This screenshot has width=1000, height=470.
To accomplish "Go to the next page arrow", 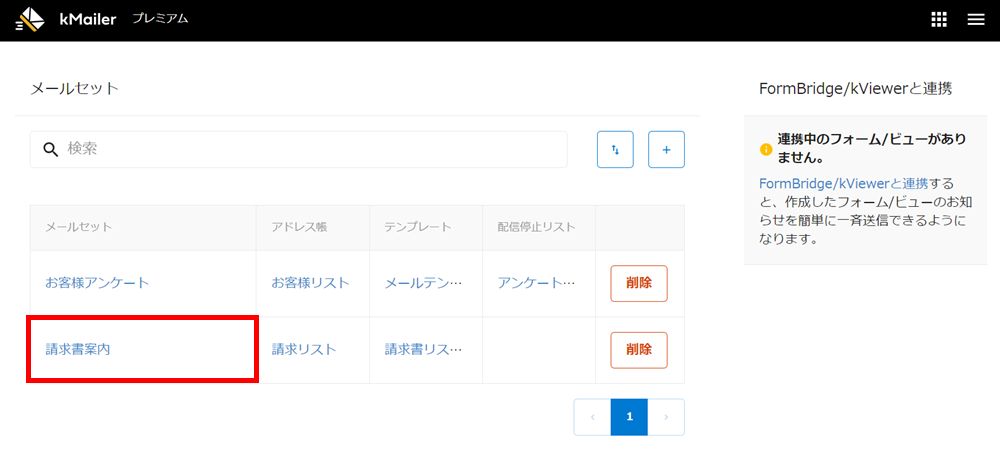I will point(666,417).
